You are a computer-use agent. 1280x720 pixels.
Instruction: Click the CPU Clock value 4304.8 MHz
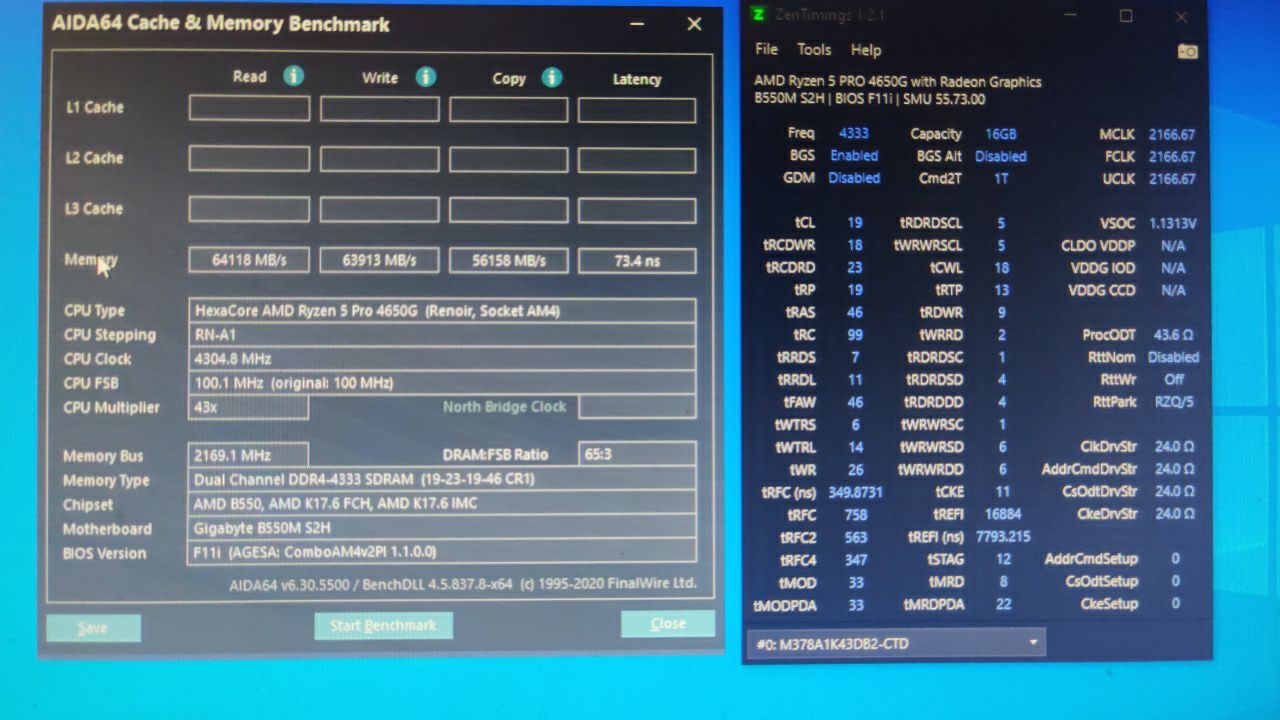442,358
